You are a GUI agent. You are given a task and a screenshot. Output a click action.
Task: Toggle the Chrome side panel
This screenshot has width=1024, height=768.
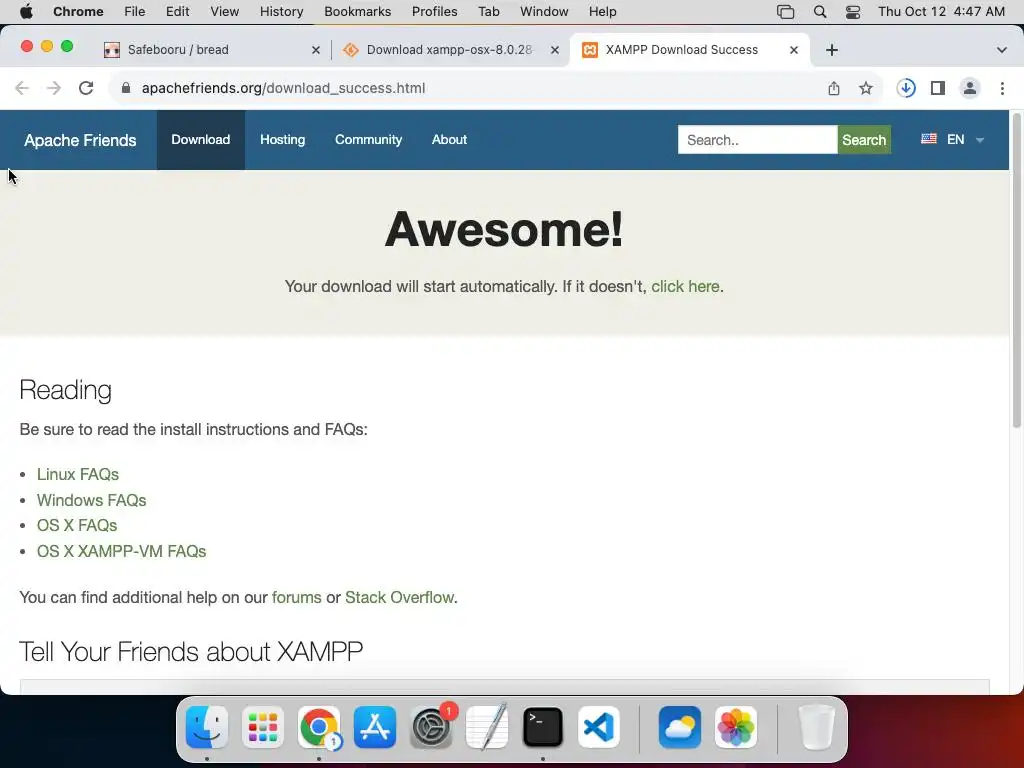point(938,88)
